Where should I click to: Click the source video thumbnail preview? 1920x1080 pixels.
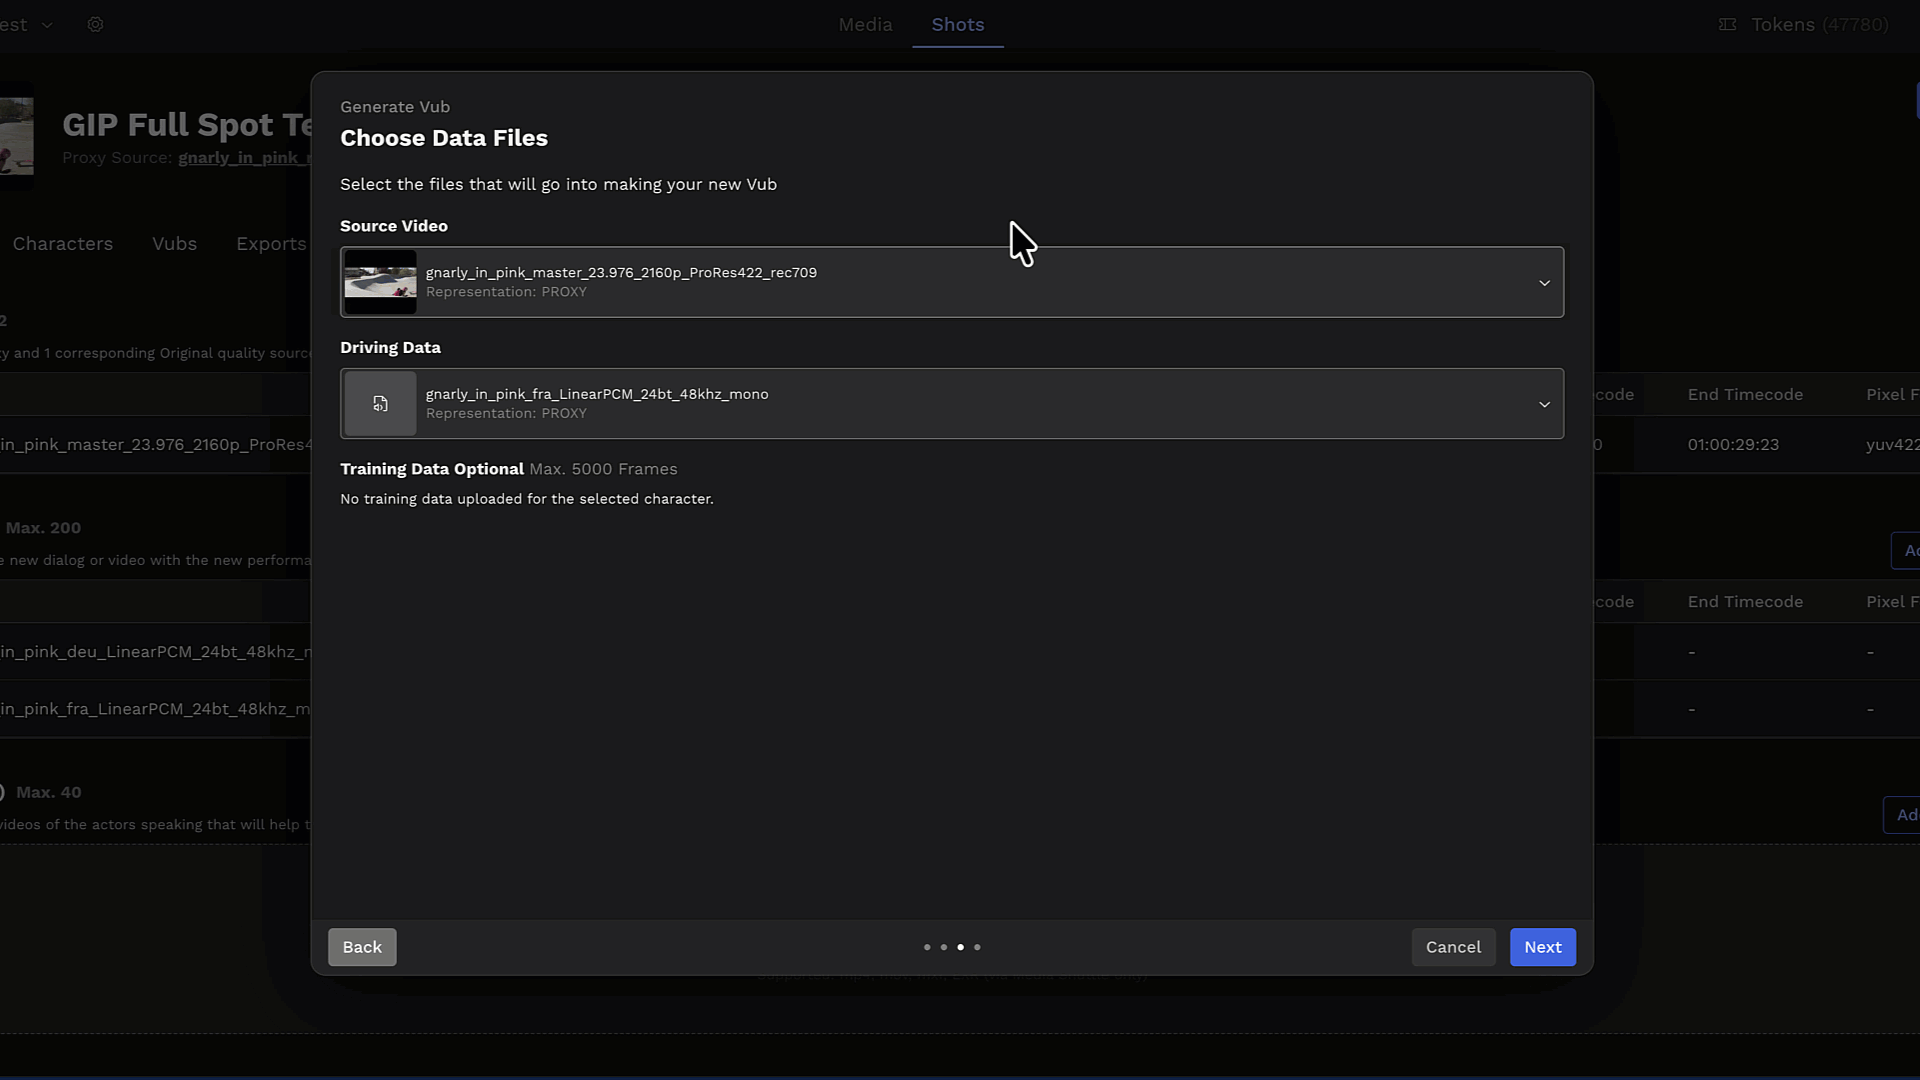[380, 282]
